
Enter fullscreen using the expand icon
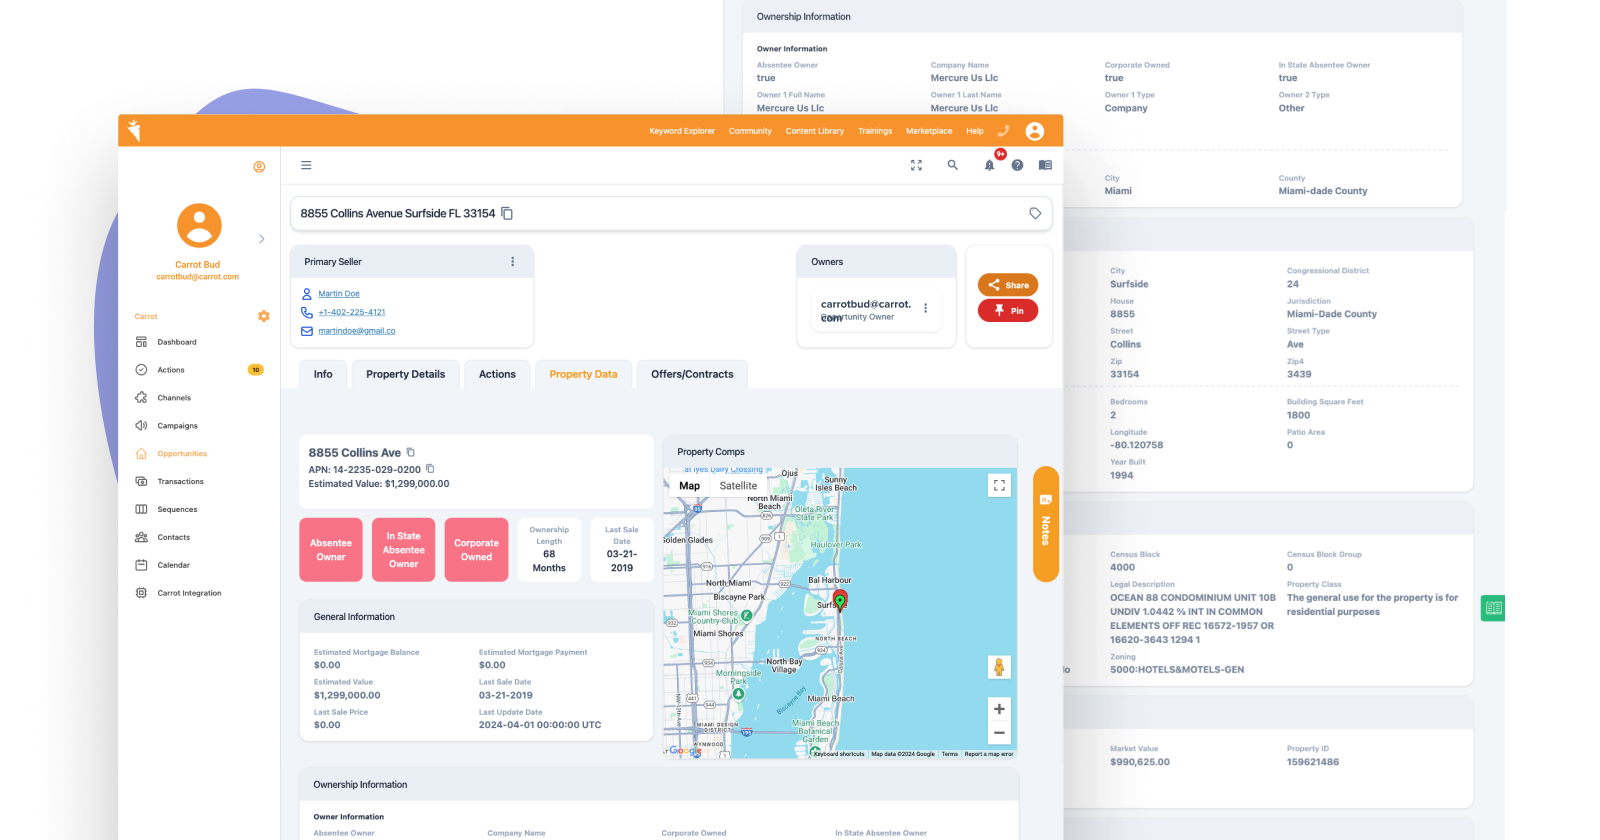pyautogui.click(x=916, y=165)
